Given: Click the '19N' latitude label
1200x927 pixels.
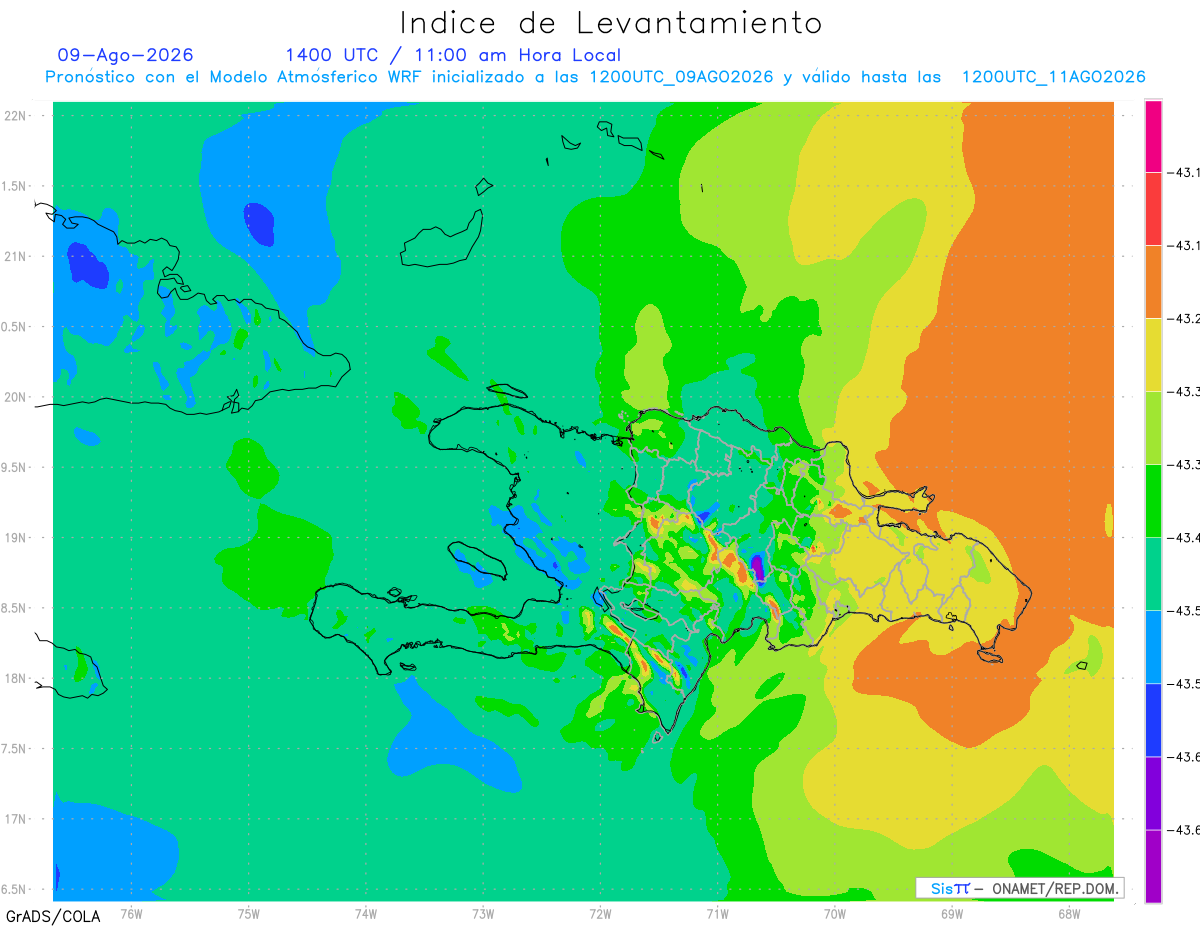Looking at the screenshot, I should click(x=16, y=538).
